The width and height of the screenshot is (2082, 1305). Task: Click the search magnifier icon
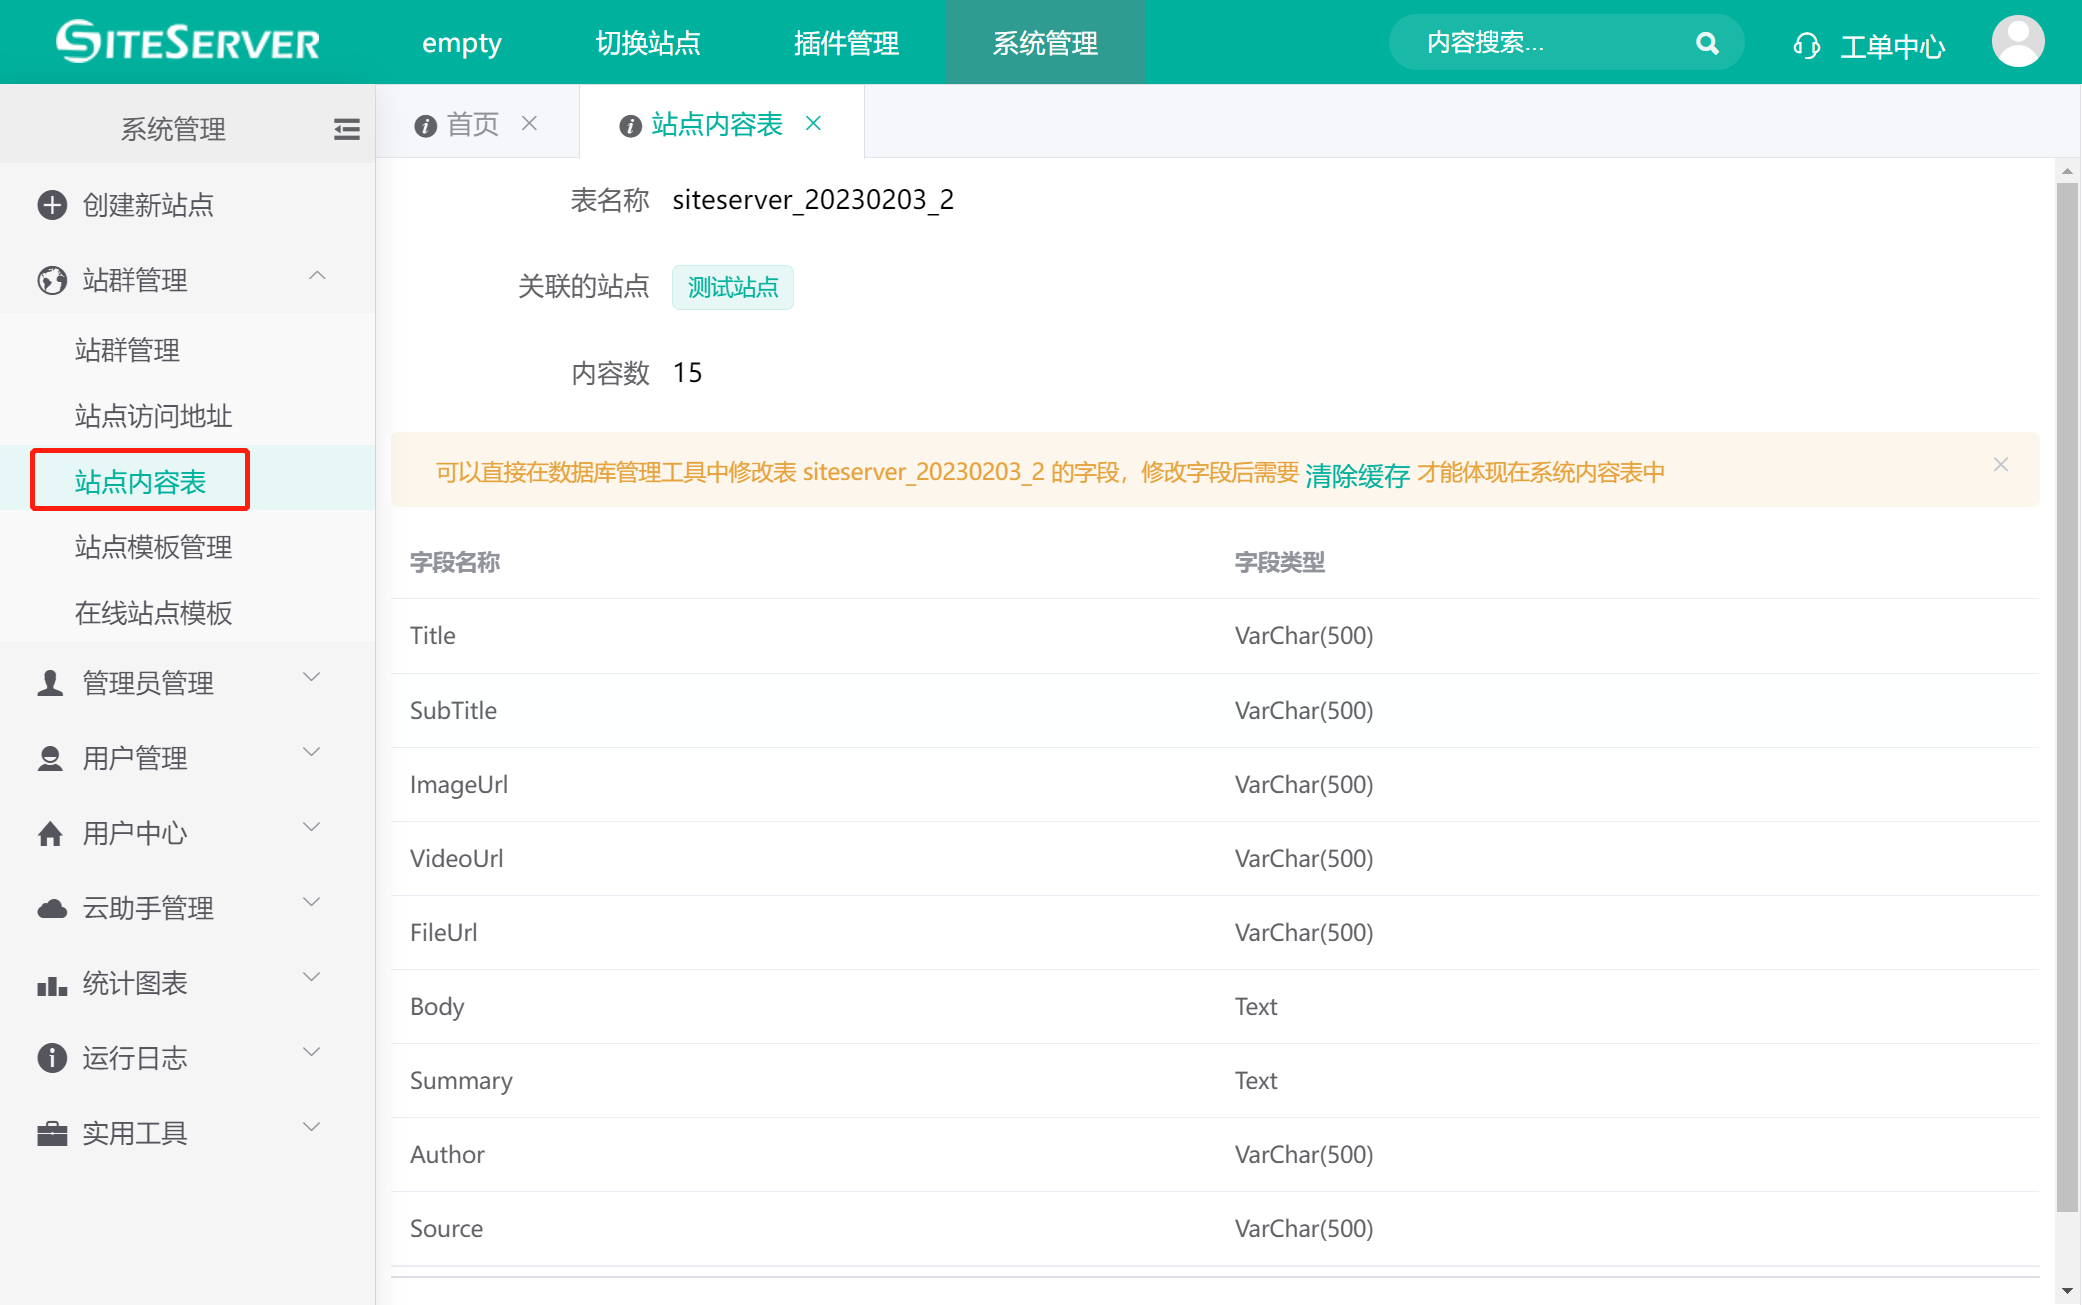pyautogui.click(x=1705, y=43)
